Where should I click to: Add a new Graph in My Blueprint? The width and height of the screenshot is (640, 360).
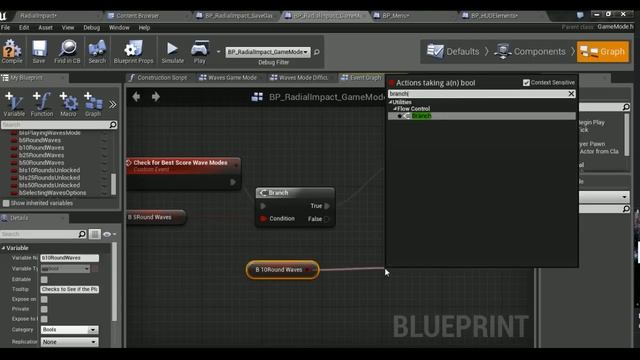click(93, 104)
